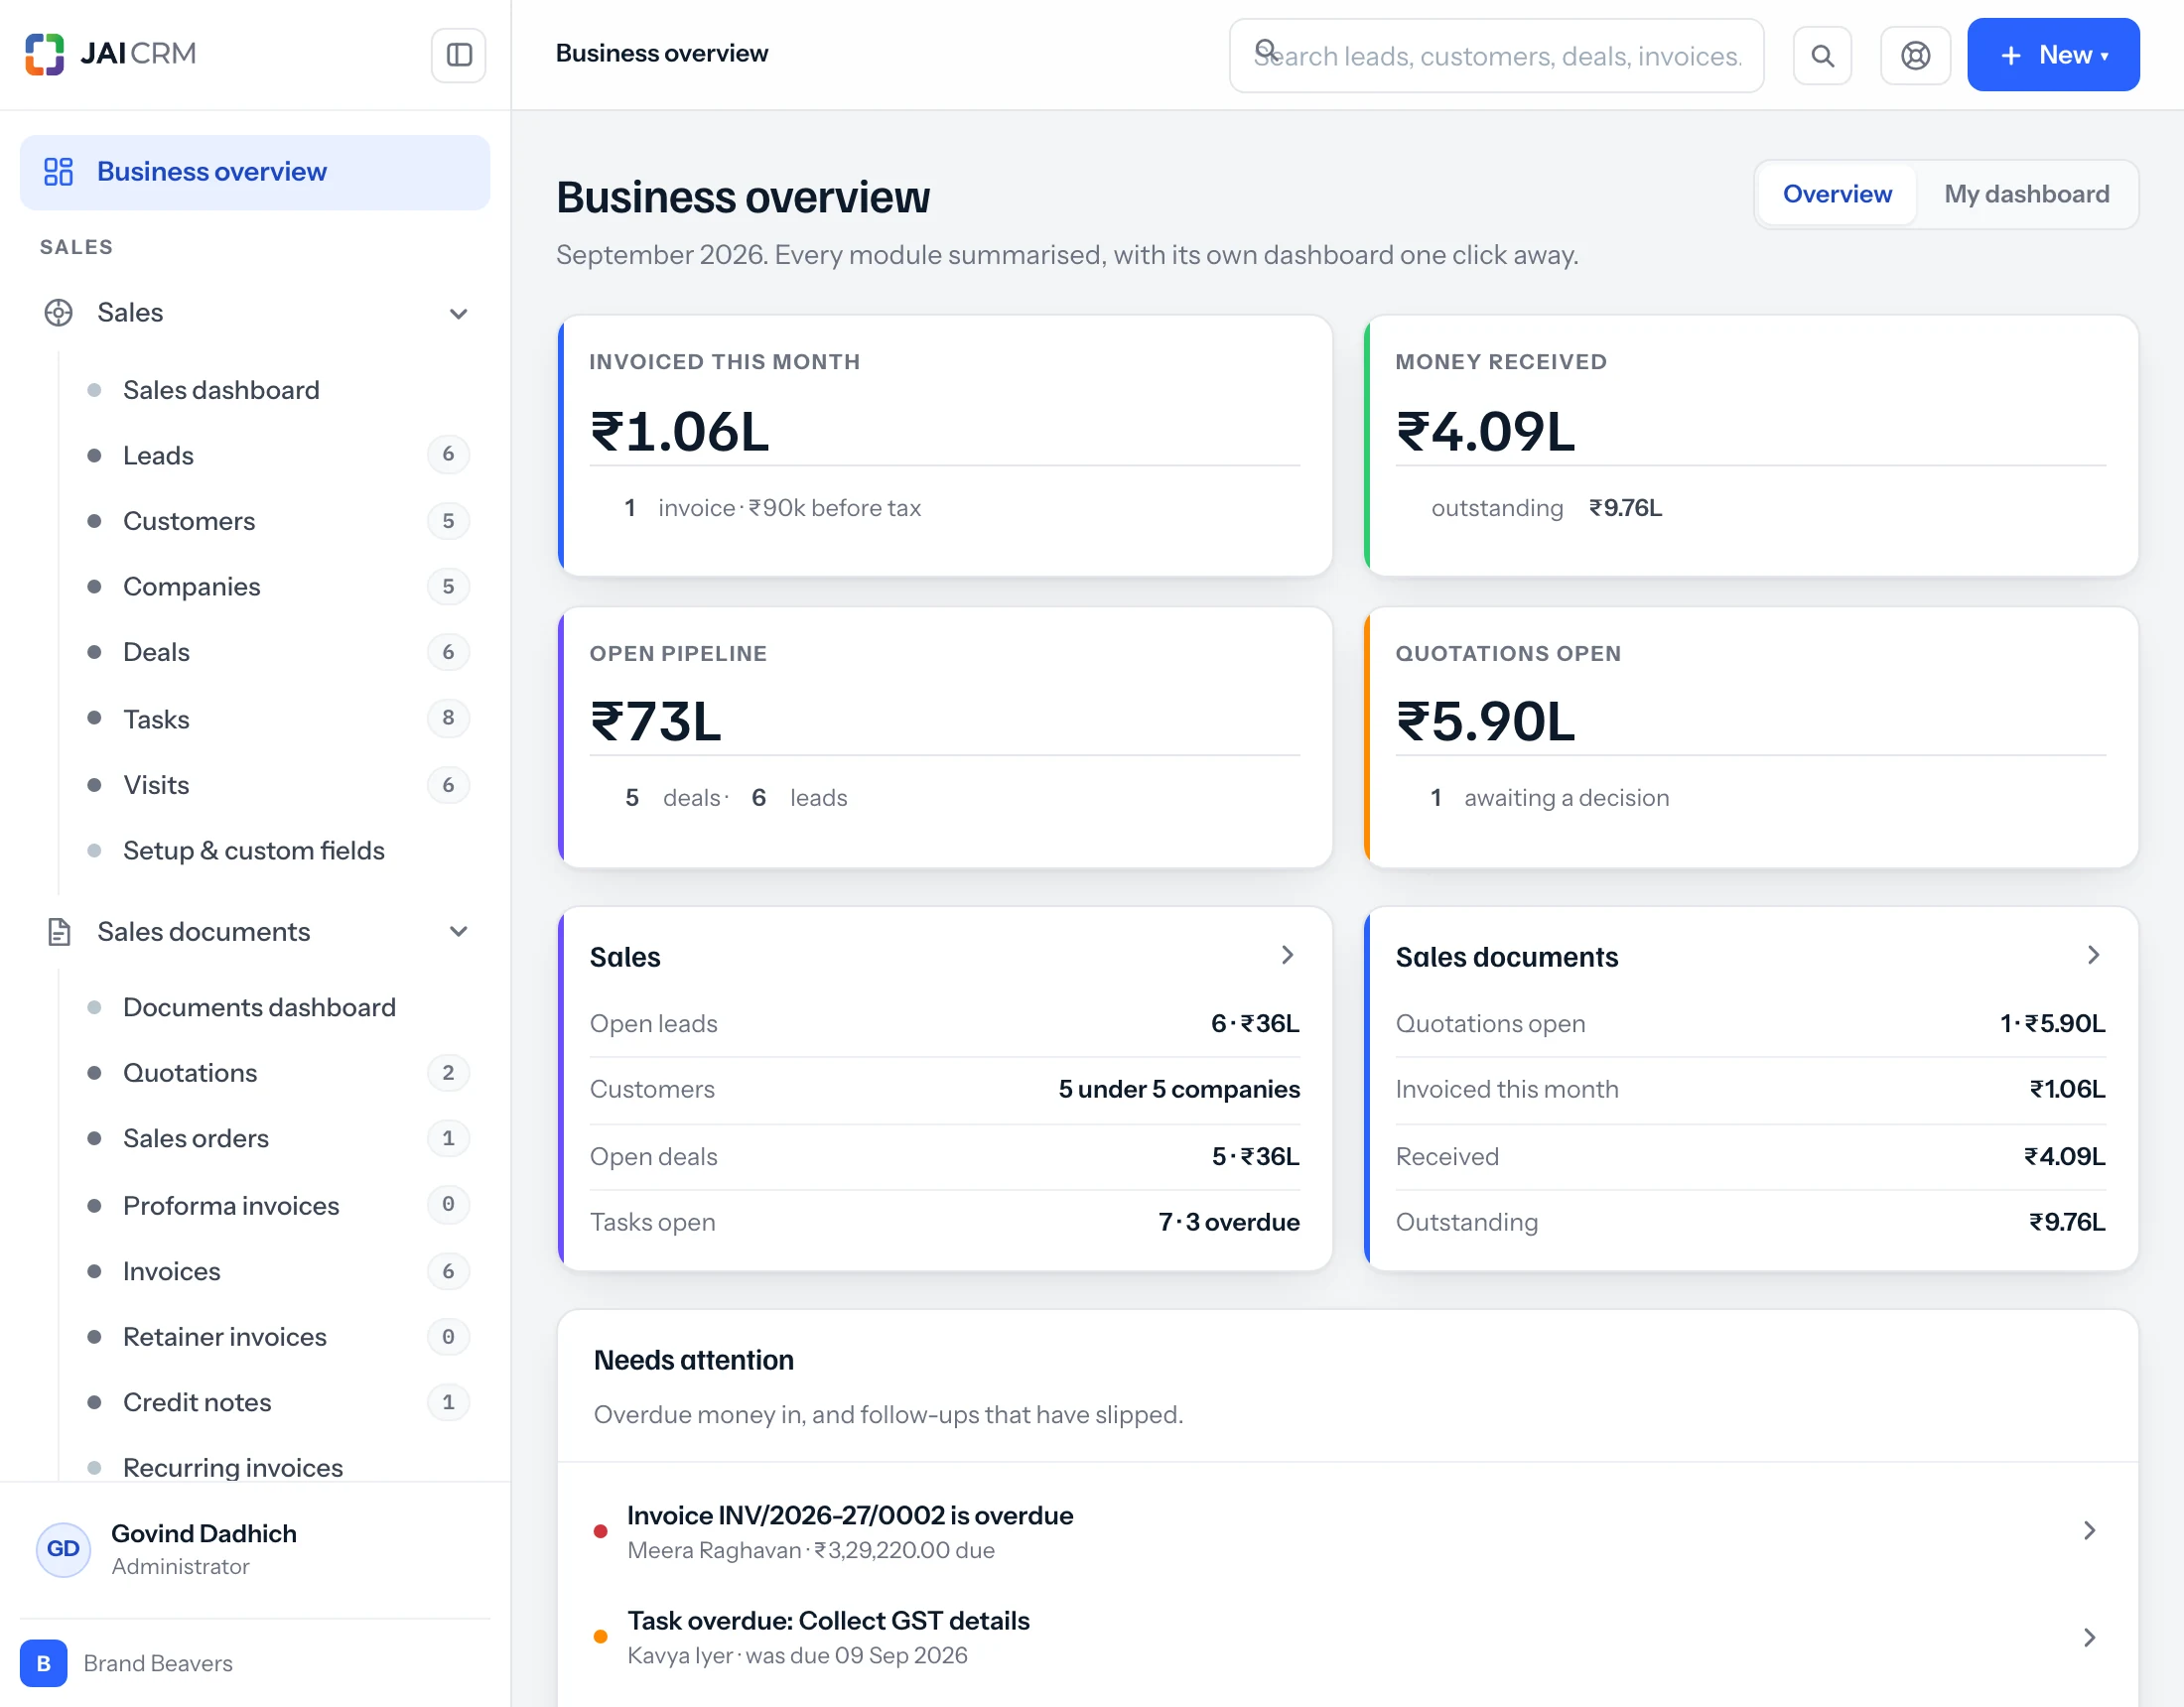Viewport: 2184px width, 1707px height.
Task: Collapse the Sales documents section chevron
Action: point(459,932)
